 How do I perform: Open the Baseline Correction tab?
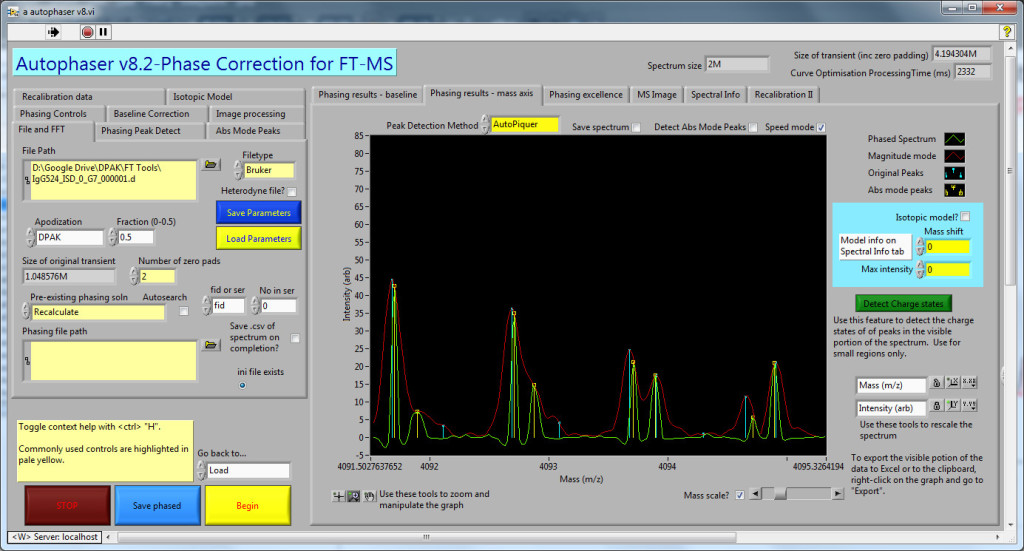coord(156,114)
